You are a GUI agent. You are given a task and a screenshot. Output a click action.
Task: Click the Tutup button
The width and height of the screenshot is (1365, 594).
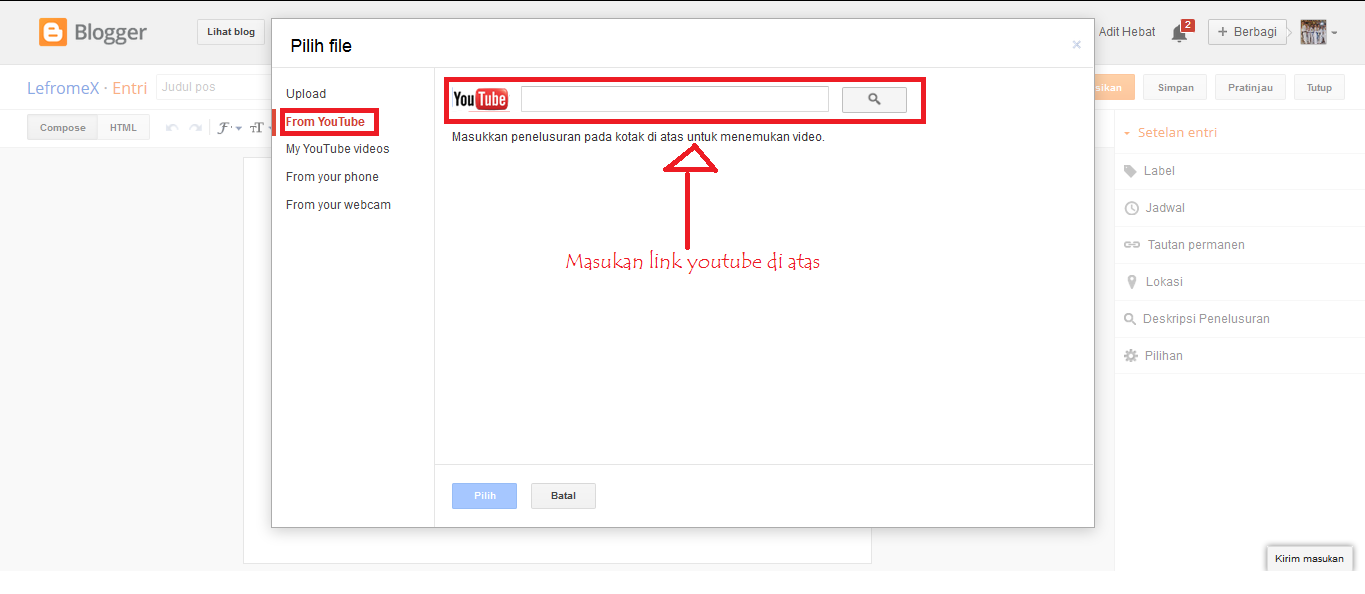point(1319,88)
